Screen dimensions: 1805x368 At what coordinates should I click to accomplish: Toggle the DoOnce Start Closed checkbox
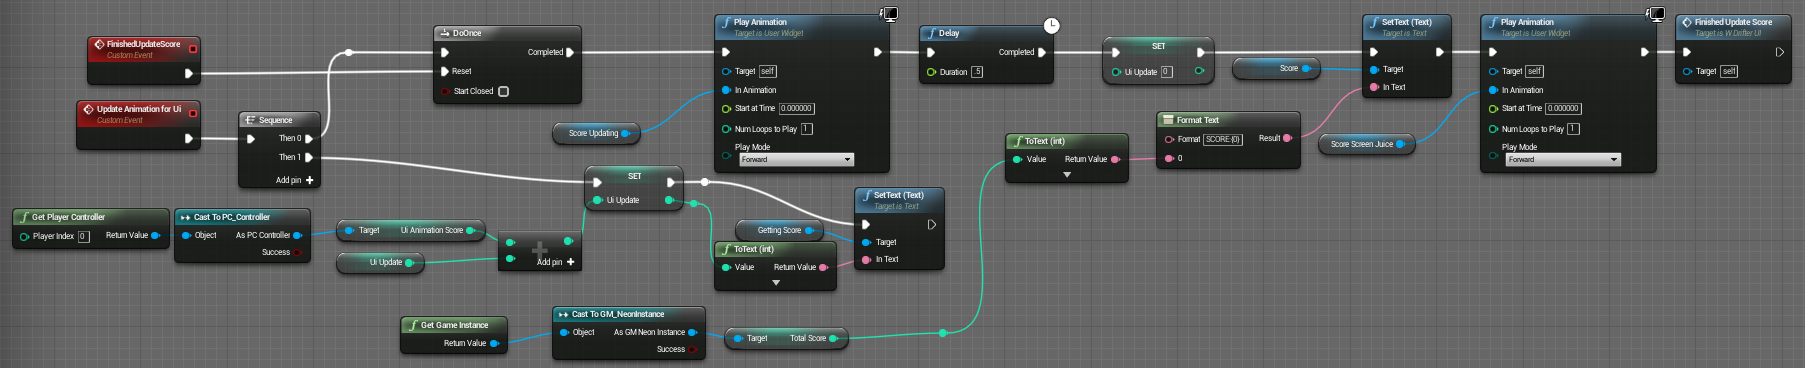click(x=503, y=91)
